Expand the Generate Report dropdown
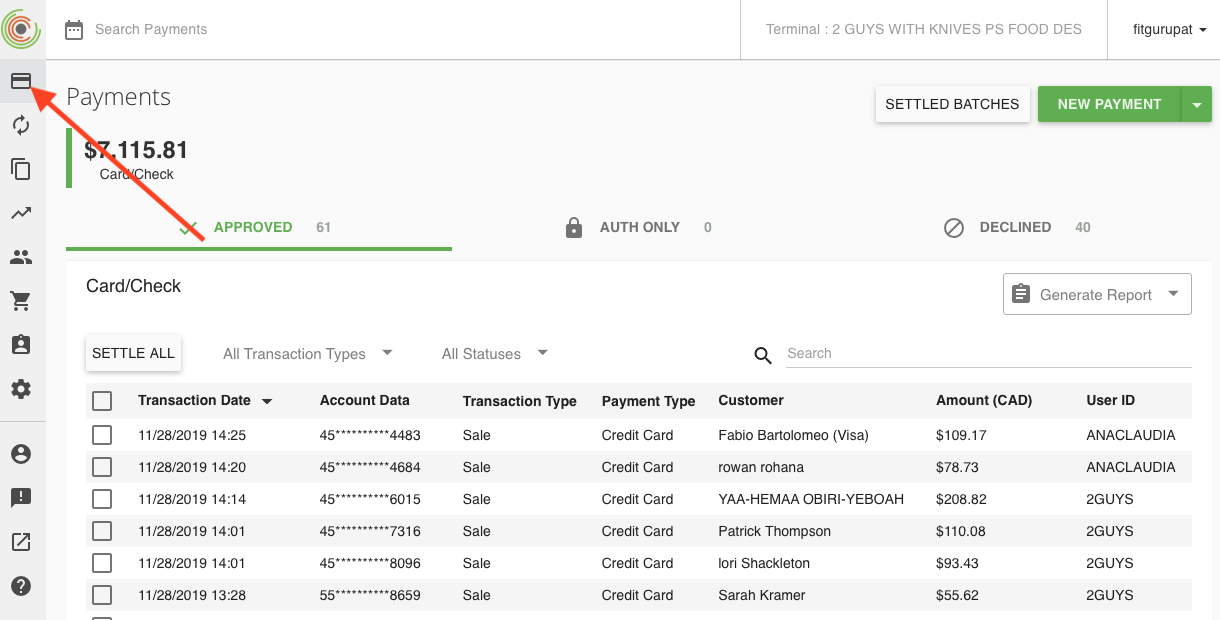Viewport: 1220px width, 620px height. (x=1097, y=294)
